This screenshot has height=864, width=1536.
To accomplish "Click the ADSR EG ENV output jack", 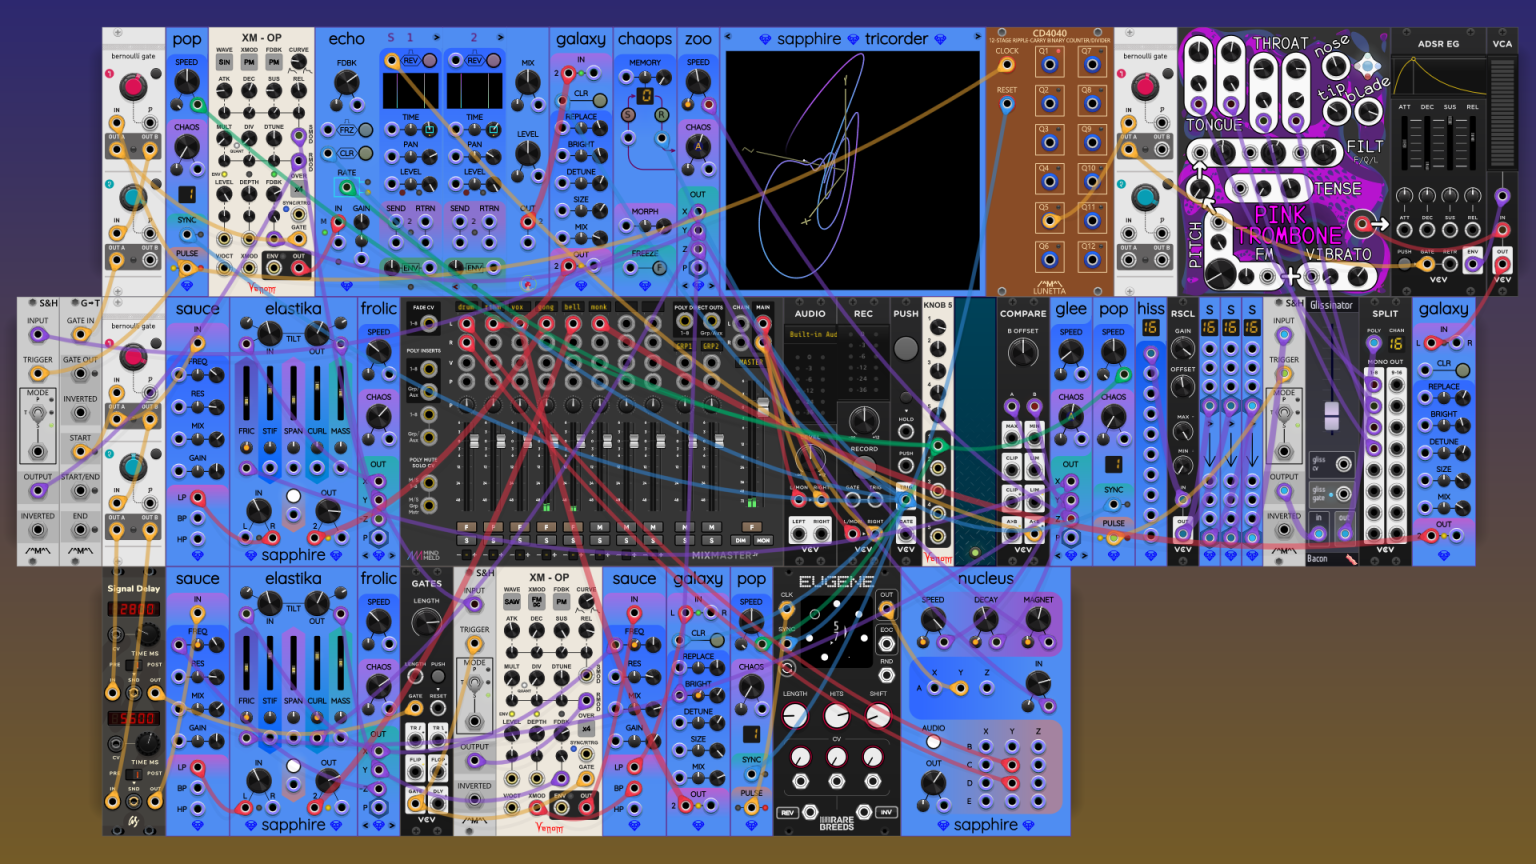I will click(x=1473, y=265).
